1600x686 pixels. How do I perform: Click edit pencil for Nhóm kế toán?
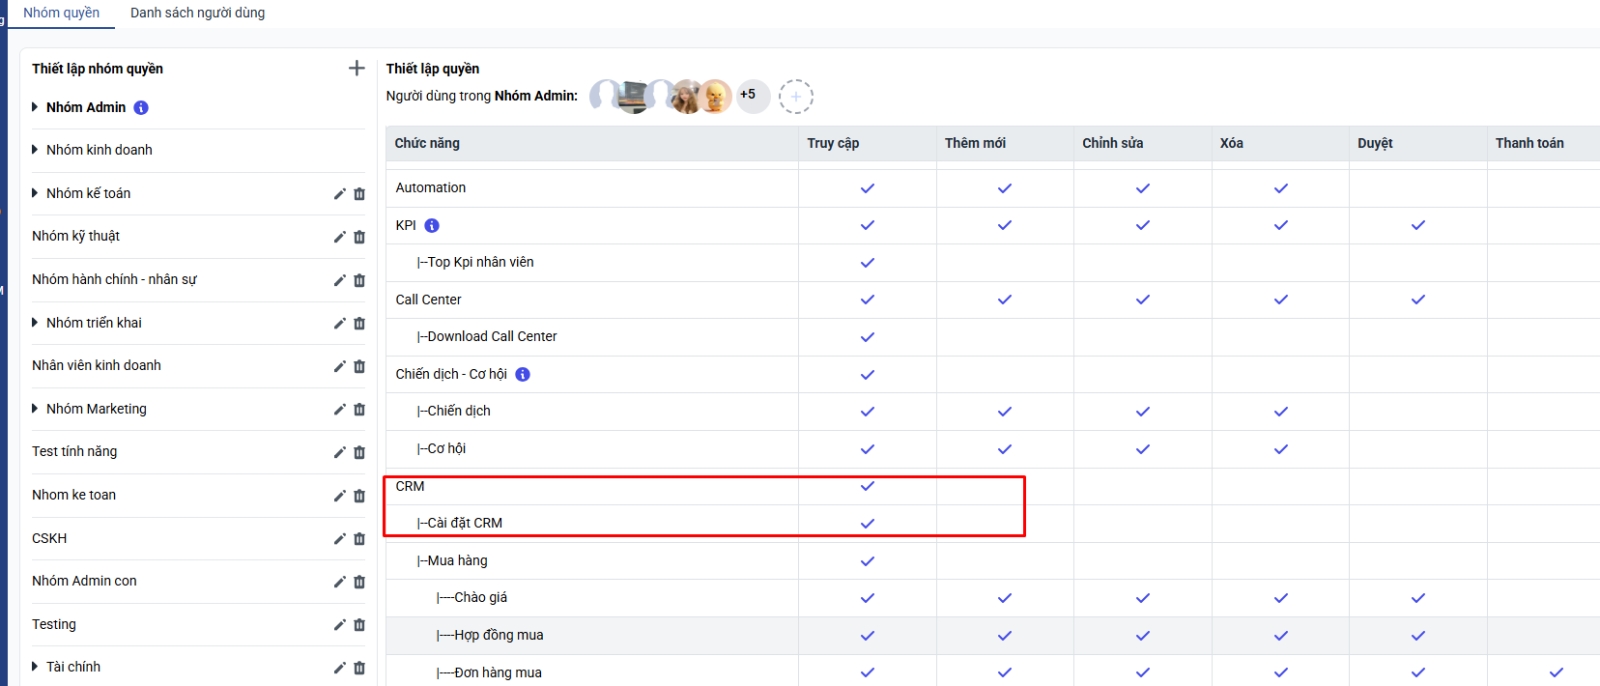[x=340, y=194]
